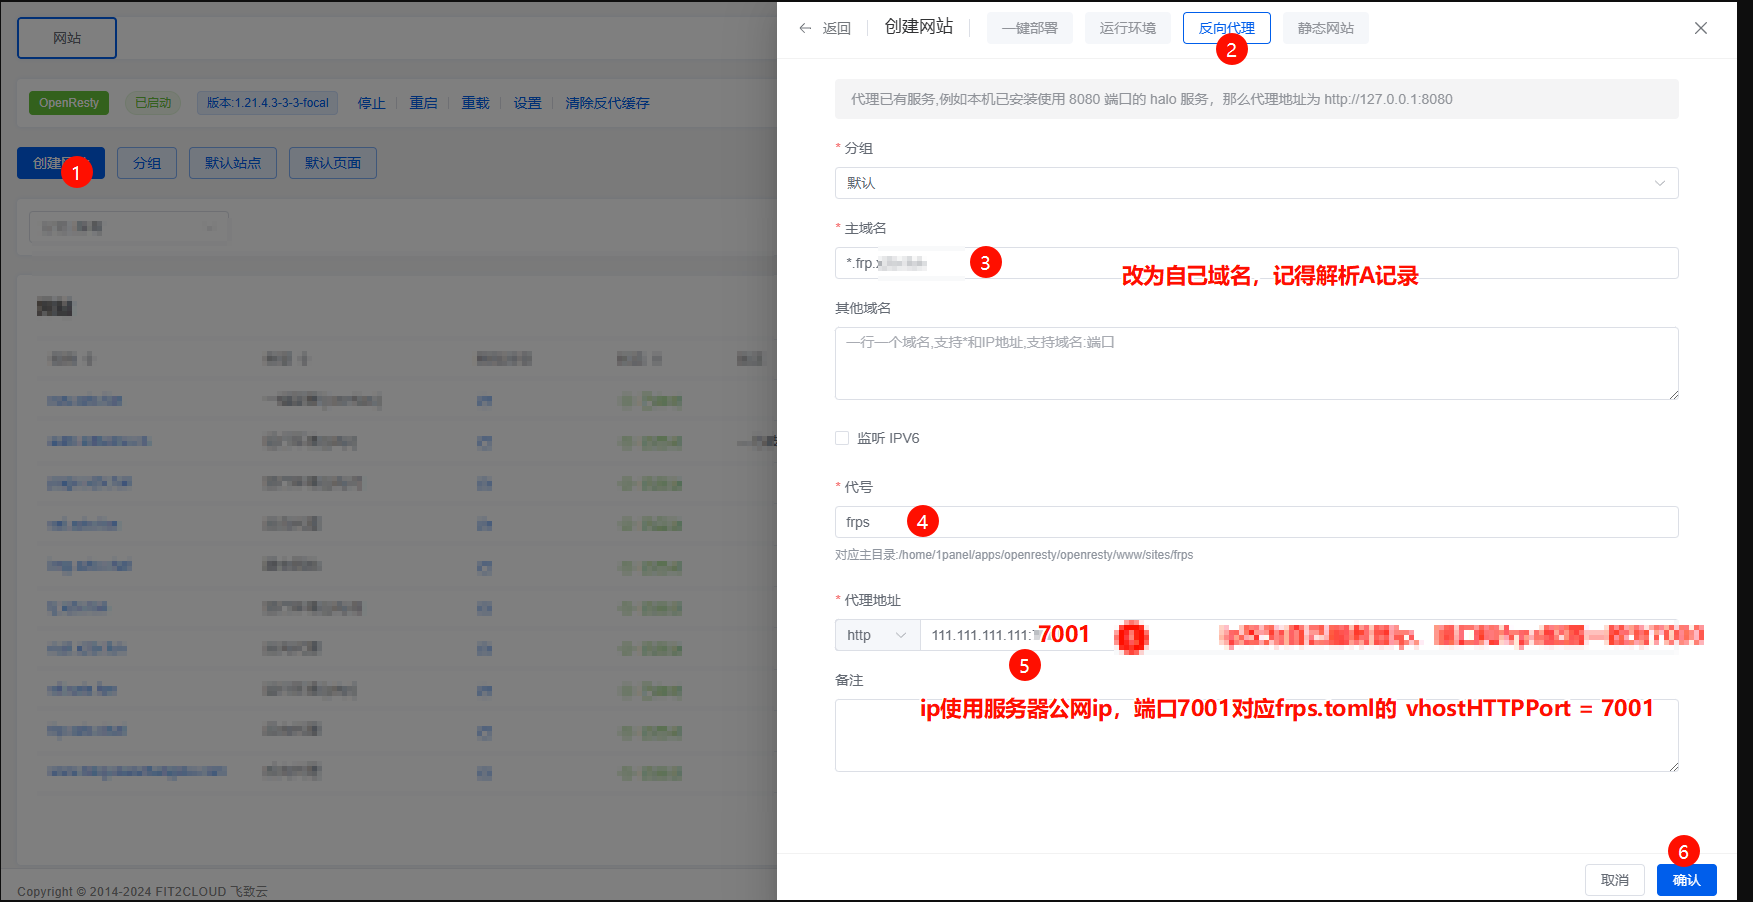Enable the 监听 IPV6 checkbox
The width and height of the screenshot is (1753, 902).
842,438
